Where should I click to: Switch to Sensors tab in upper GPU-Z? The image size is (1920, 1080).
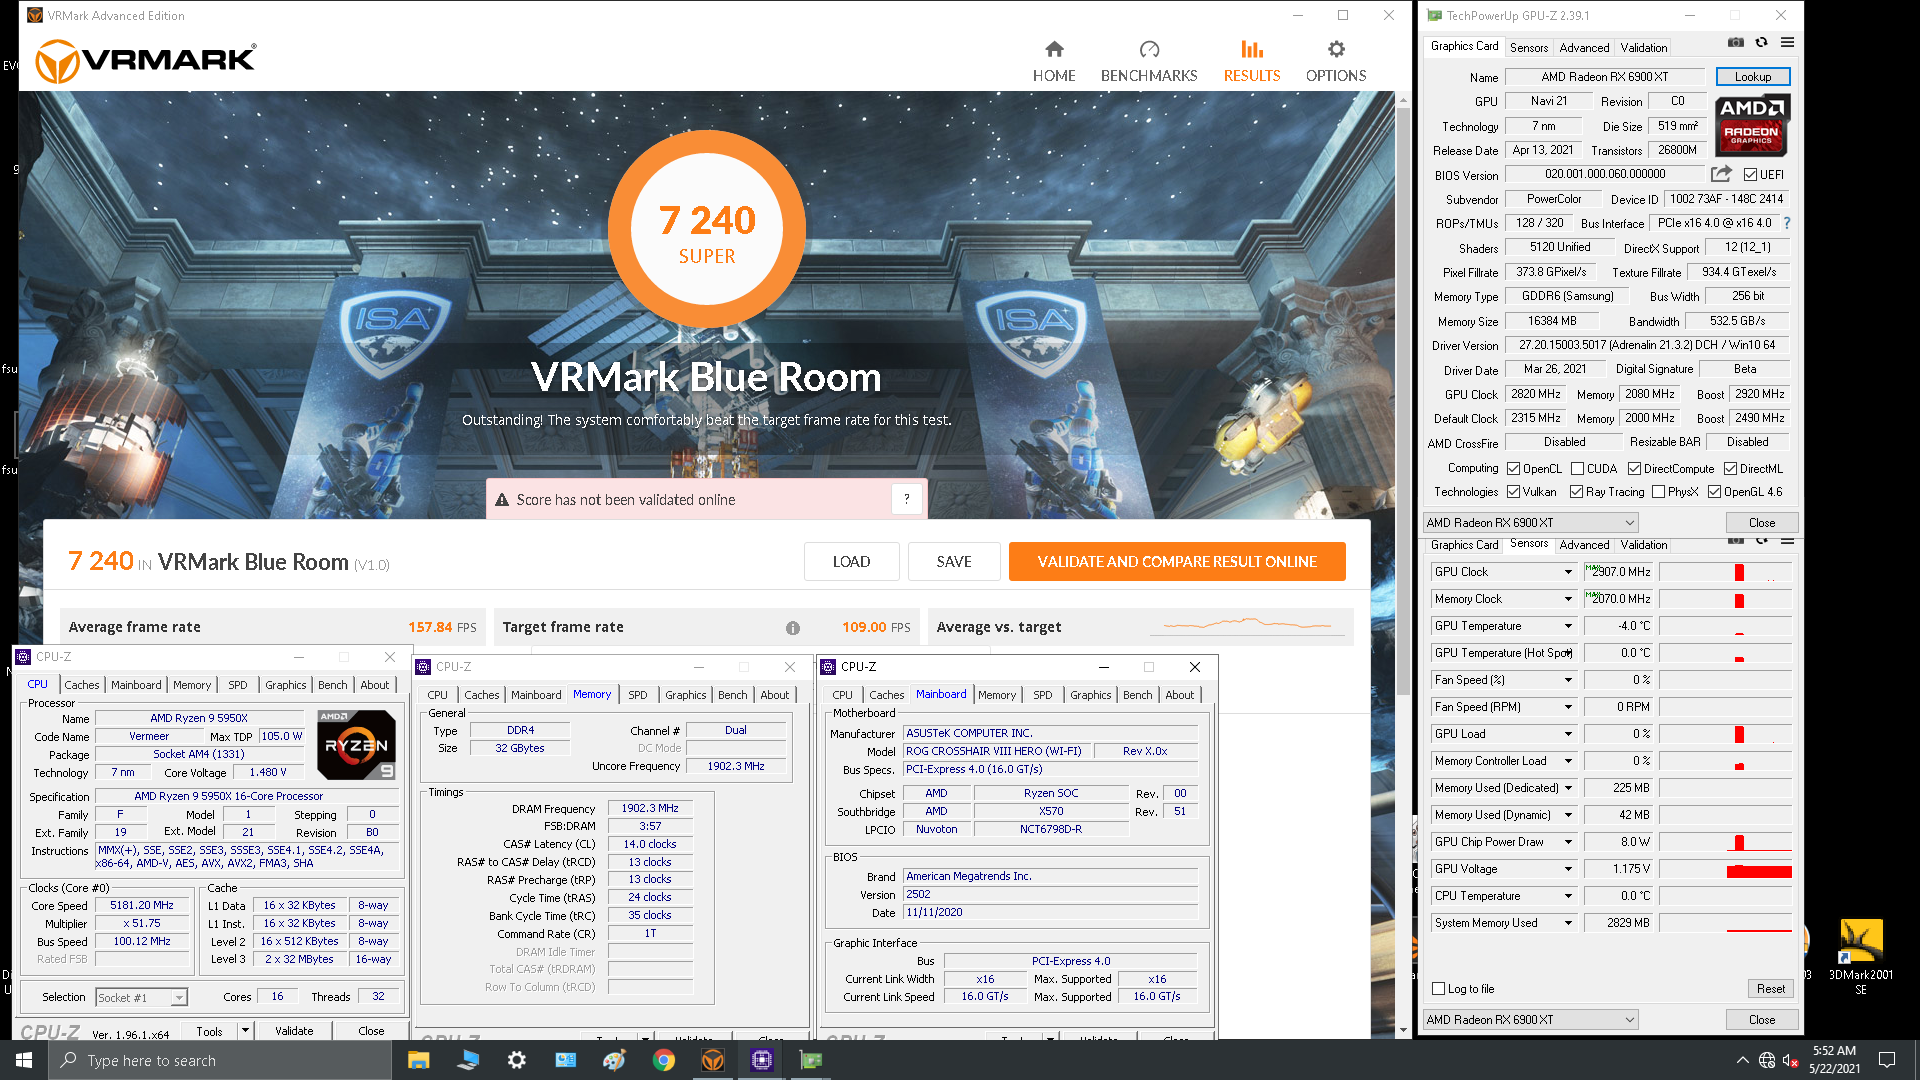click(1528, 47)
